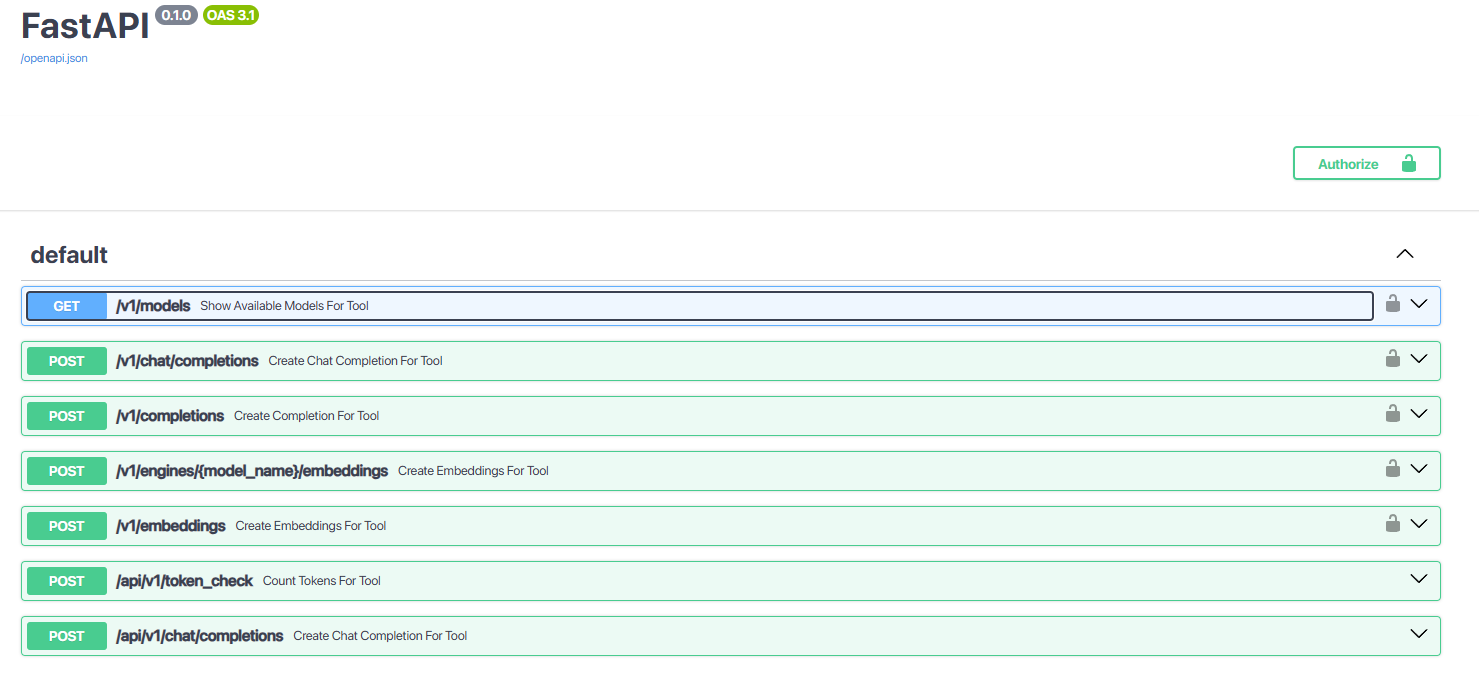Expand the /api/v1/chat/completions chevron arrow

[x=1418, y=634]
